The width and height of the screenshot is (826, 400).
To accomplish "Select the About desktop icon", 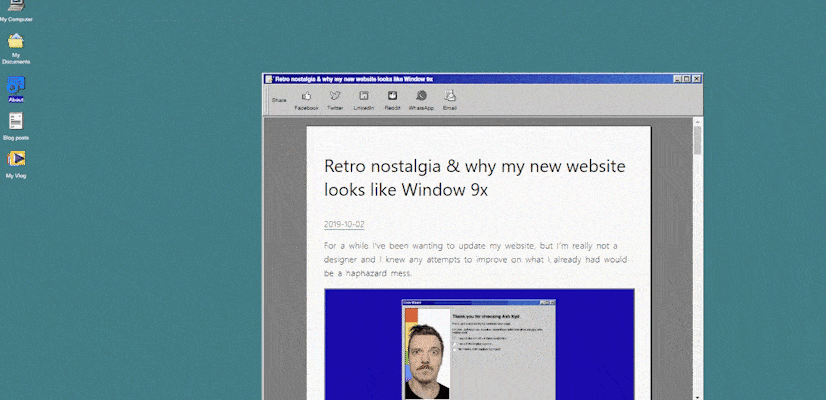I will coord(16,89).
